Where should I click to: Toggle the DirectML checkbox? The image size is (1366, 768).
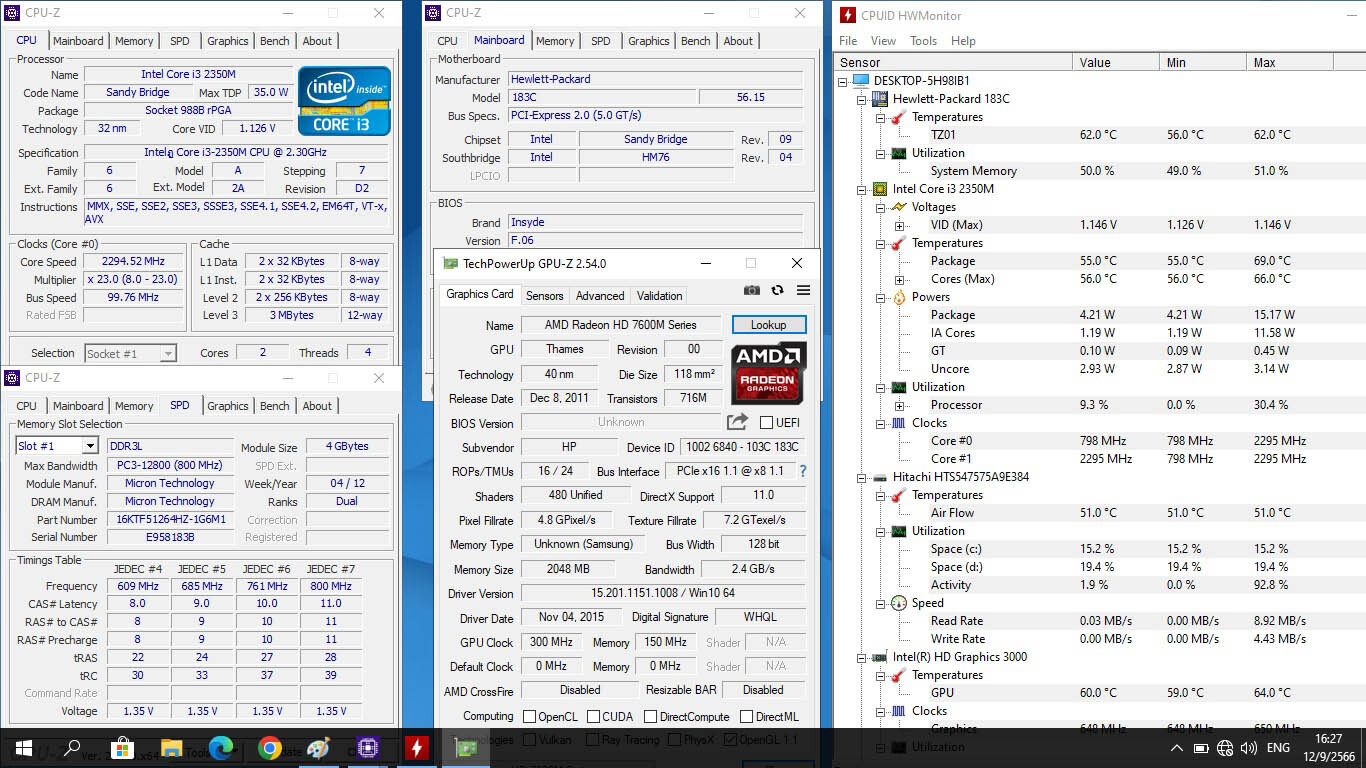pos(747,716)
